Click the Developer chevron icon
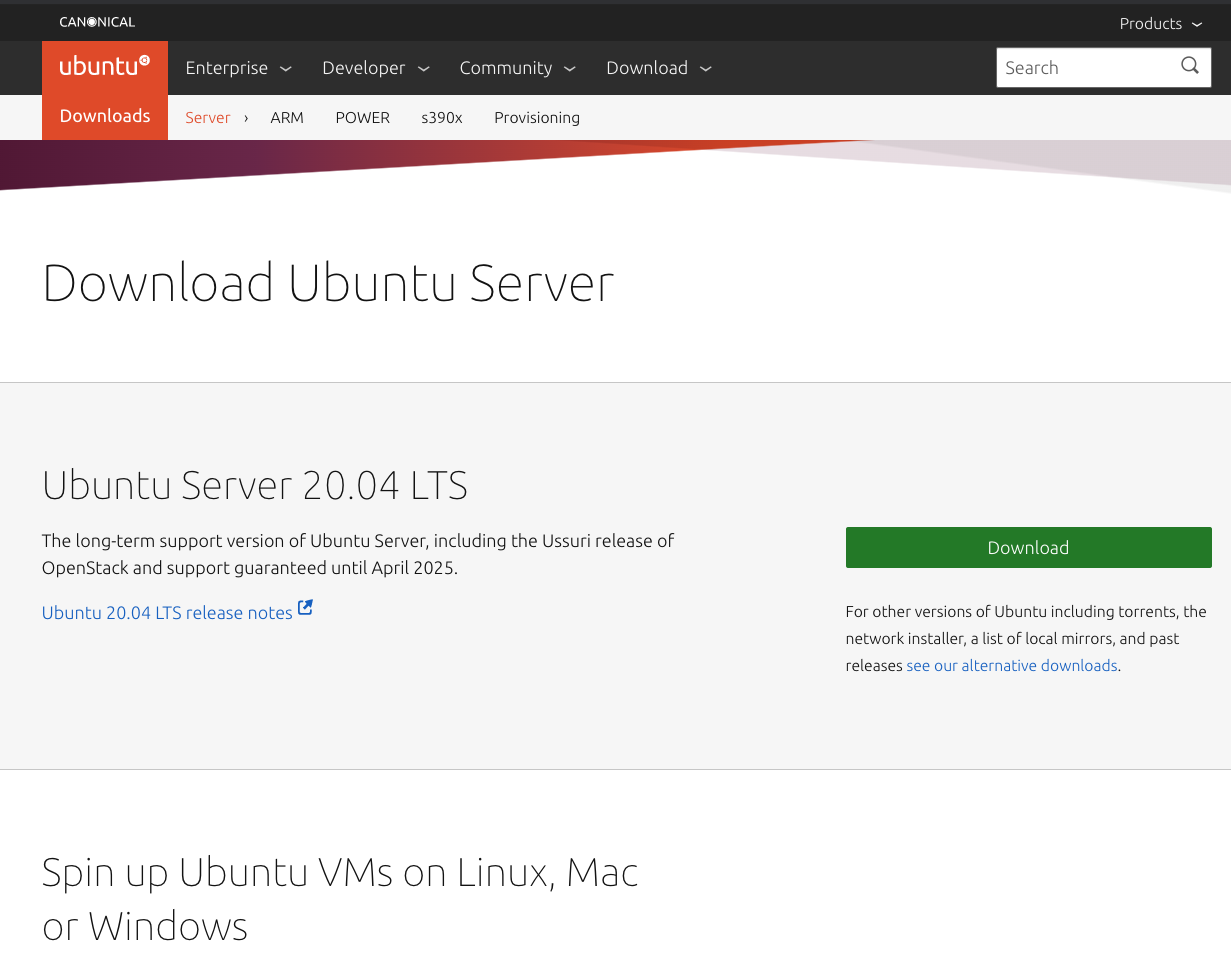Image resolution: width=1231 pixels, height=963 pixels. 423,68
